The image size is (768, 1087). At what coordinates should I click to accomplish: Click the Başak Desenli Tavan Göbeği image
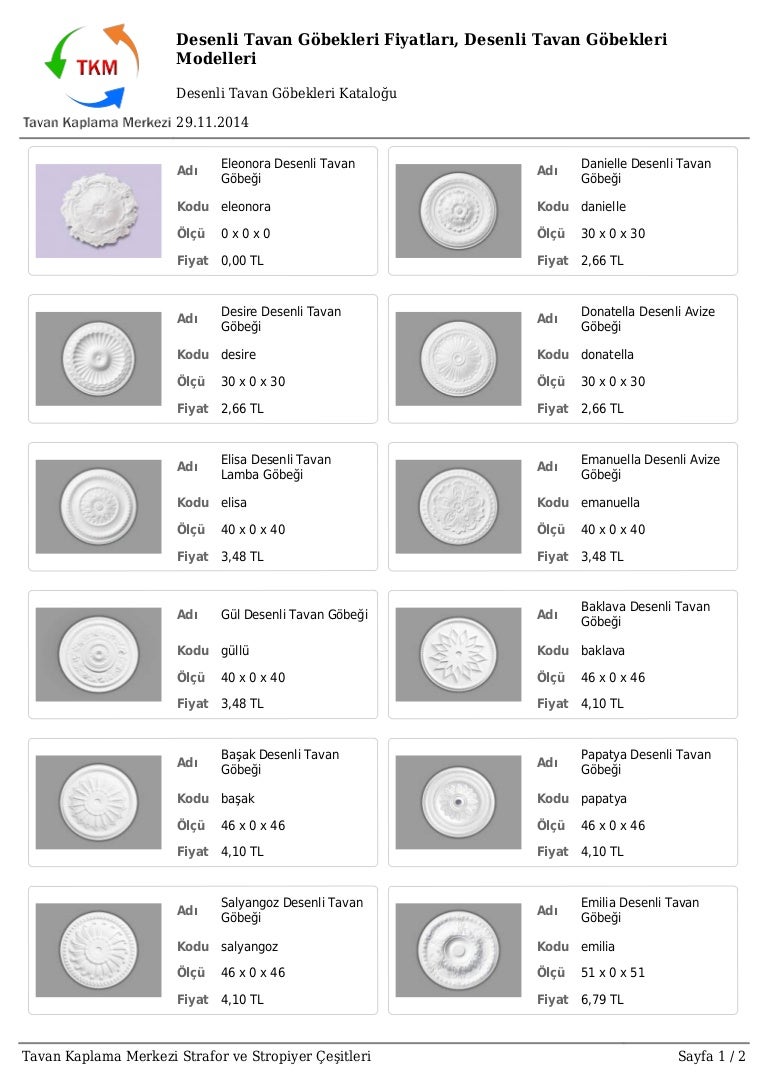click(x=98, y=802)
